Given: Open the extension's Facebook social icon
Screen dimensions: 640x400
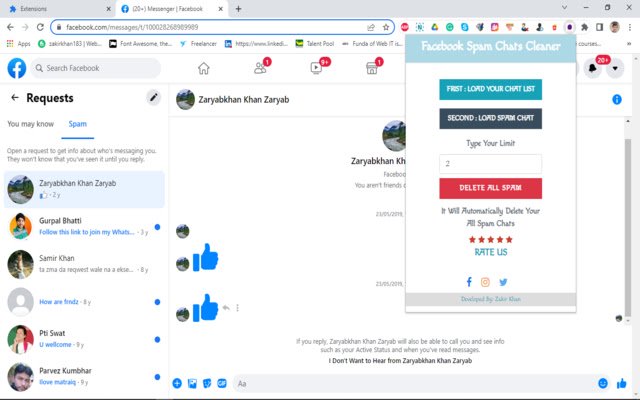Looking at the screenshot, I should tap(469, 282).
